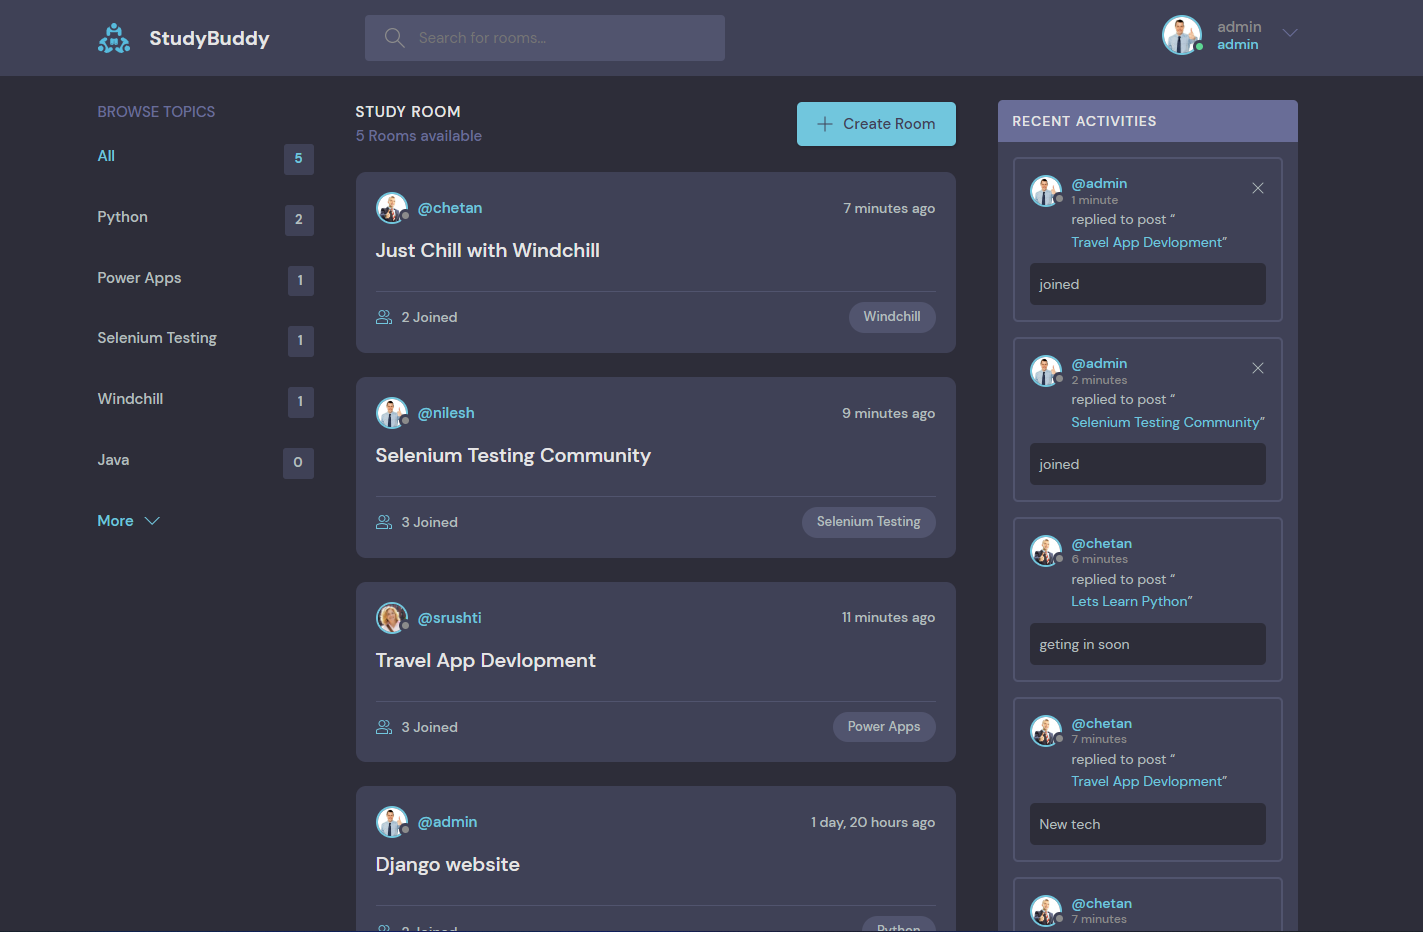Dismiss the Selenium Testing Community activity
The image size is (1423, 932).
1257,368
